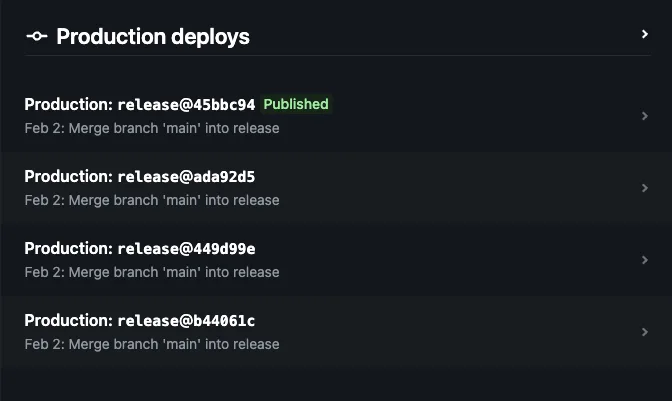Viewport: 672px width, 401px height.
Task: Click the green Published badge
Action: (x=296, y=104)
